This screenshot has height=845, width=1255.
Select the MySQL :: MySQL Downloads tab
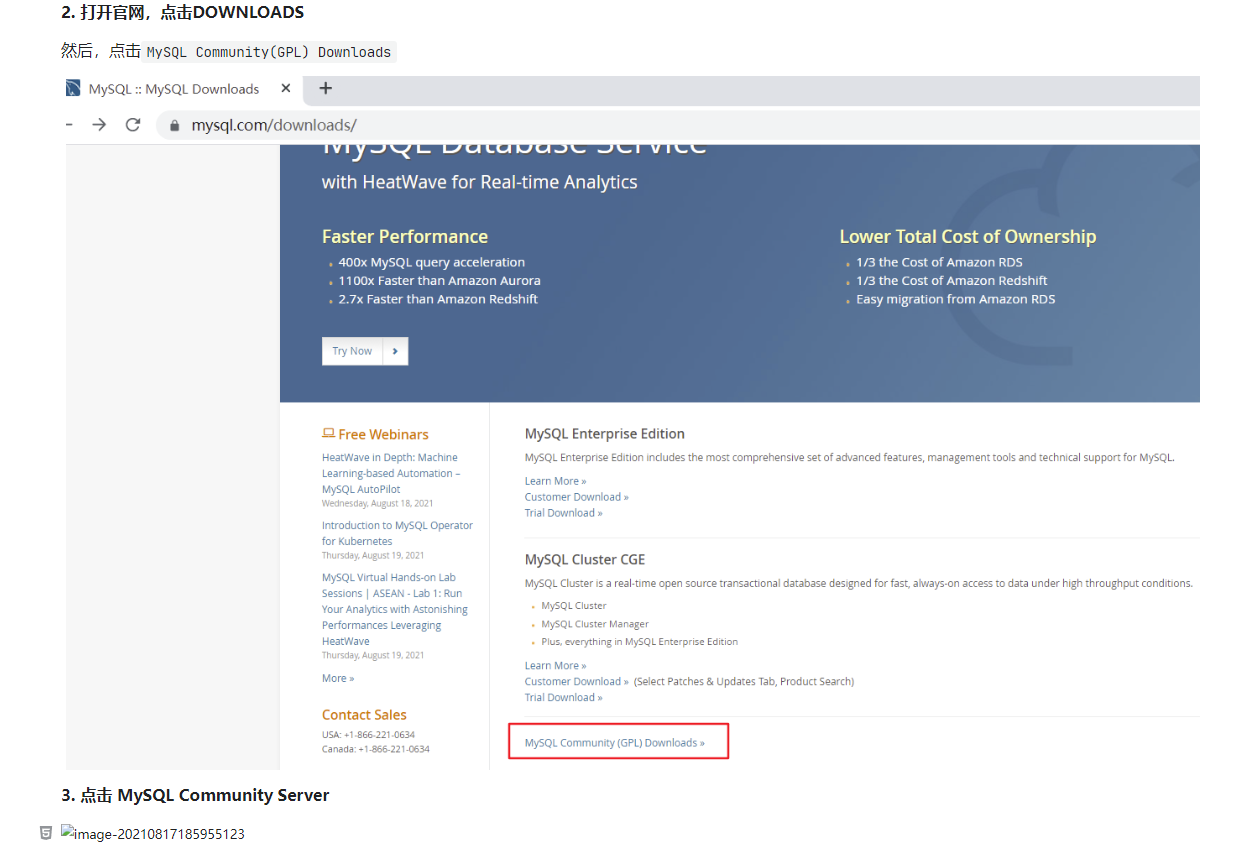tap(174, 89)
